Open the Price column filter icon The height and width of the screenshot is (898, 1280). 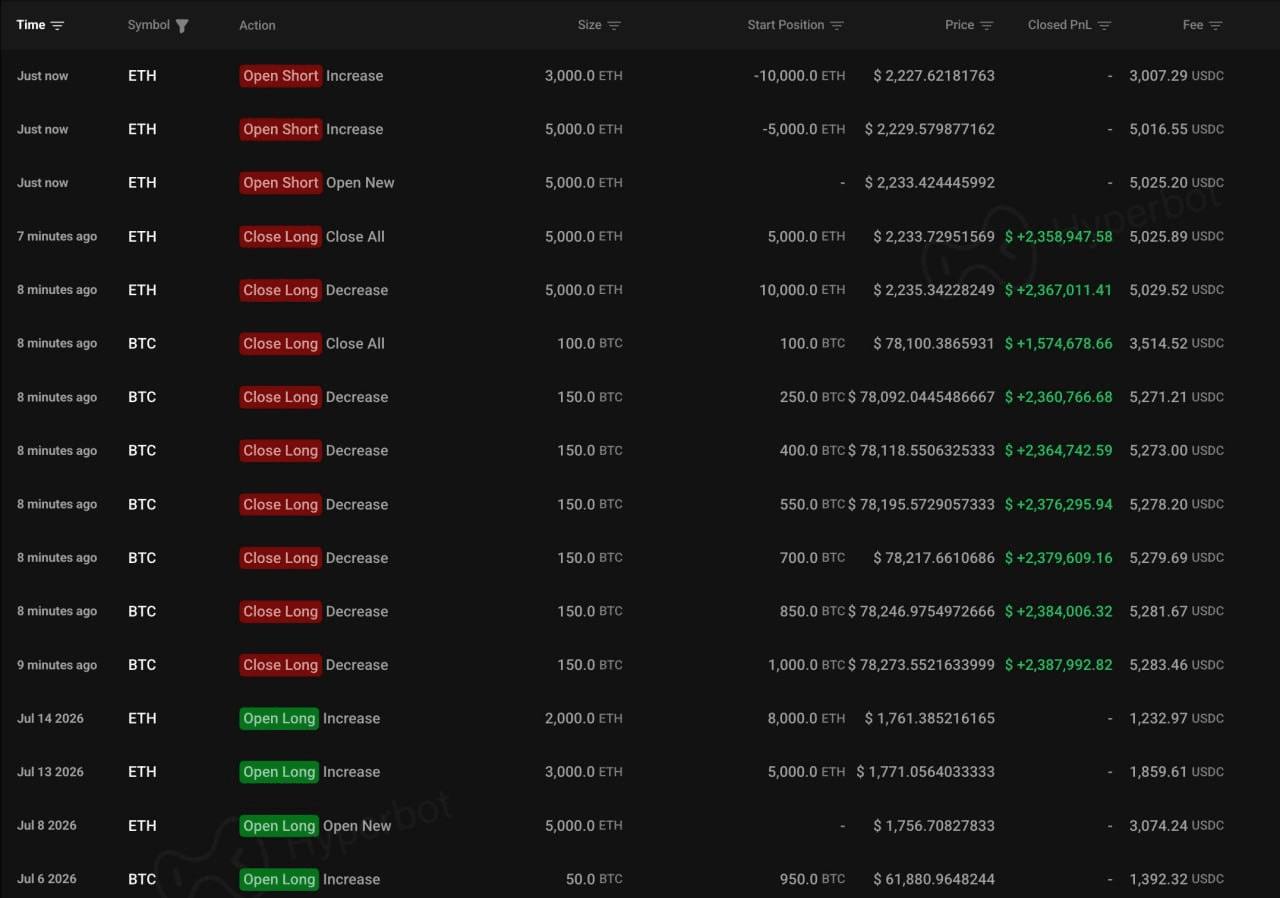pos(987,25)
